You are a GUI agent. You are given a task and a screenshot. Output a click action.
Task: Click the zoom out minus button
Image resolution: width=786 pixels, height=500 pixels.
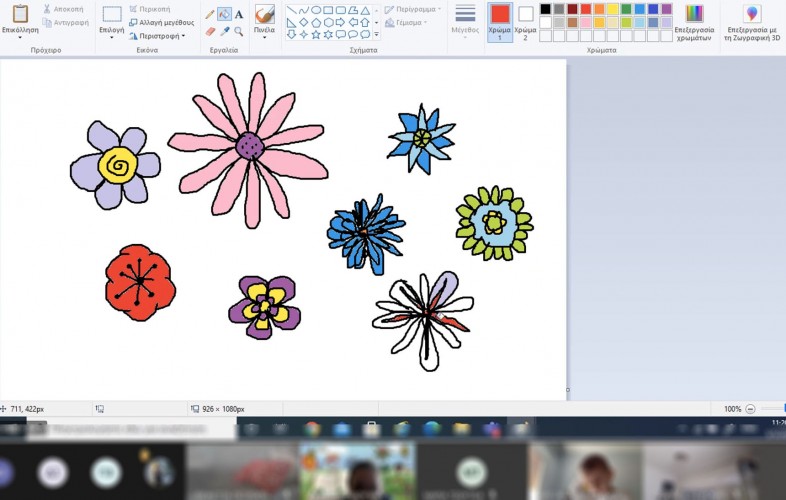tap(750, 409)
